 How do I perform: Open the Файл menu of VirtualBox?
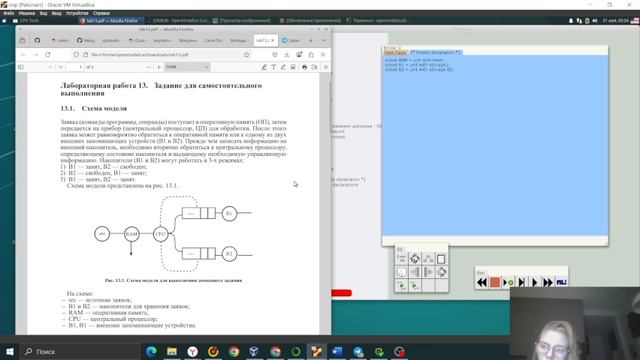coord(9,13)
